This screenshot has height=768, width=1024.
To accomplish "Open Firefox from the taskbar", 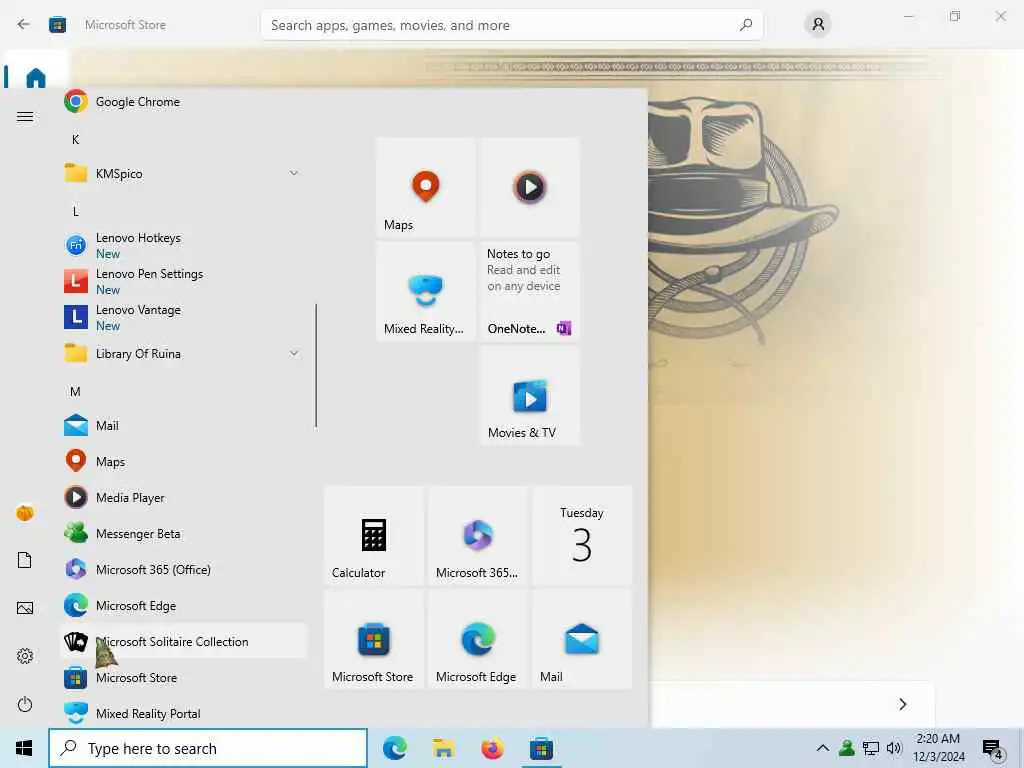I will 492,748.
